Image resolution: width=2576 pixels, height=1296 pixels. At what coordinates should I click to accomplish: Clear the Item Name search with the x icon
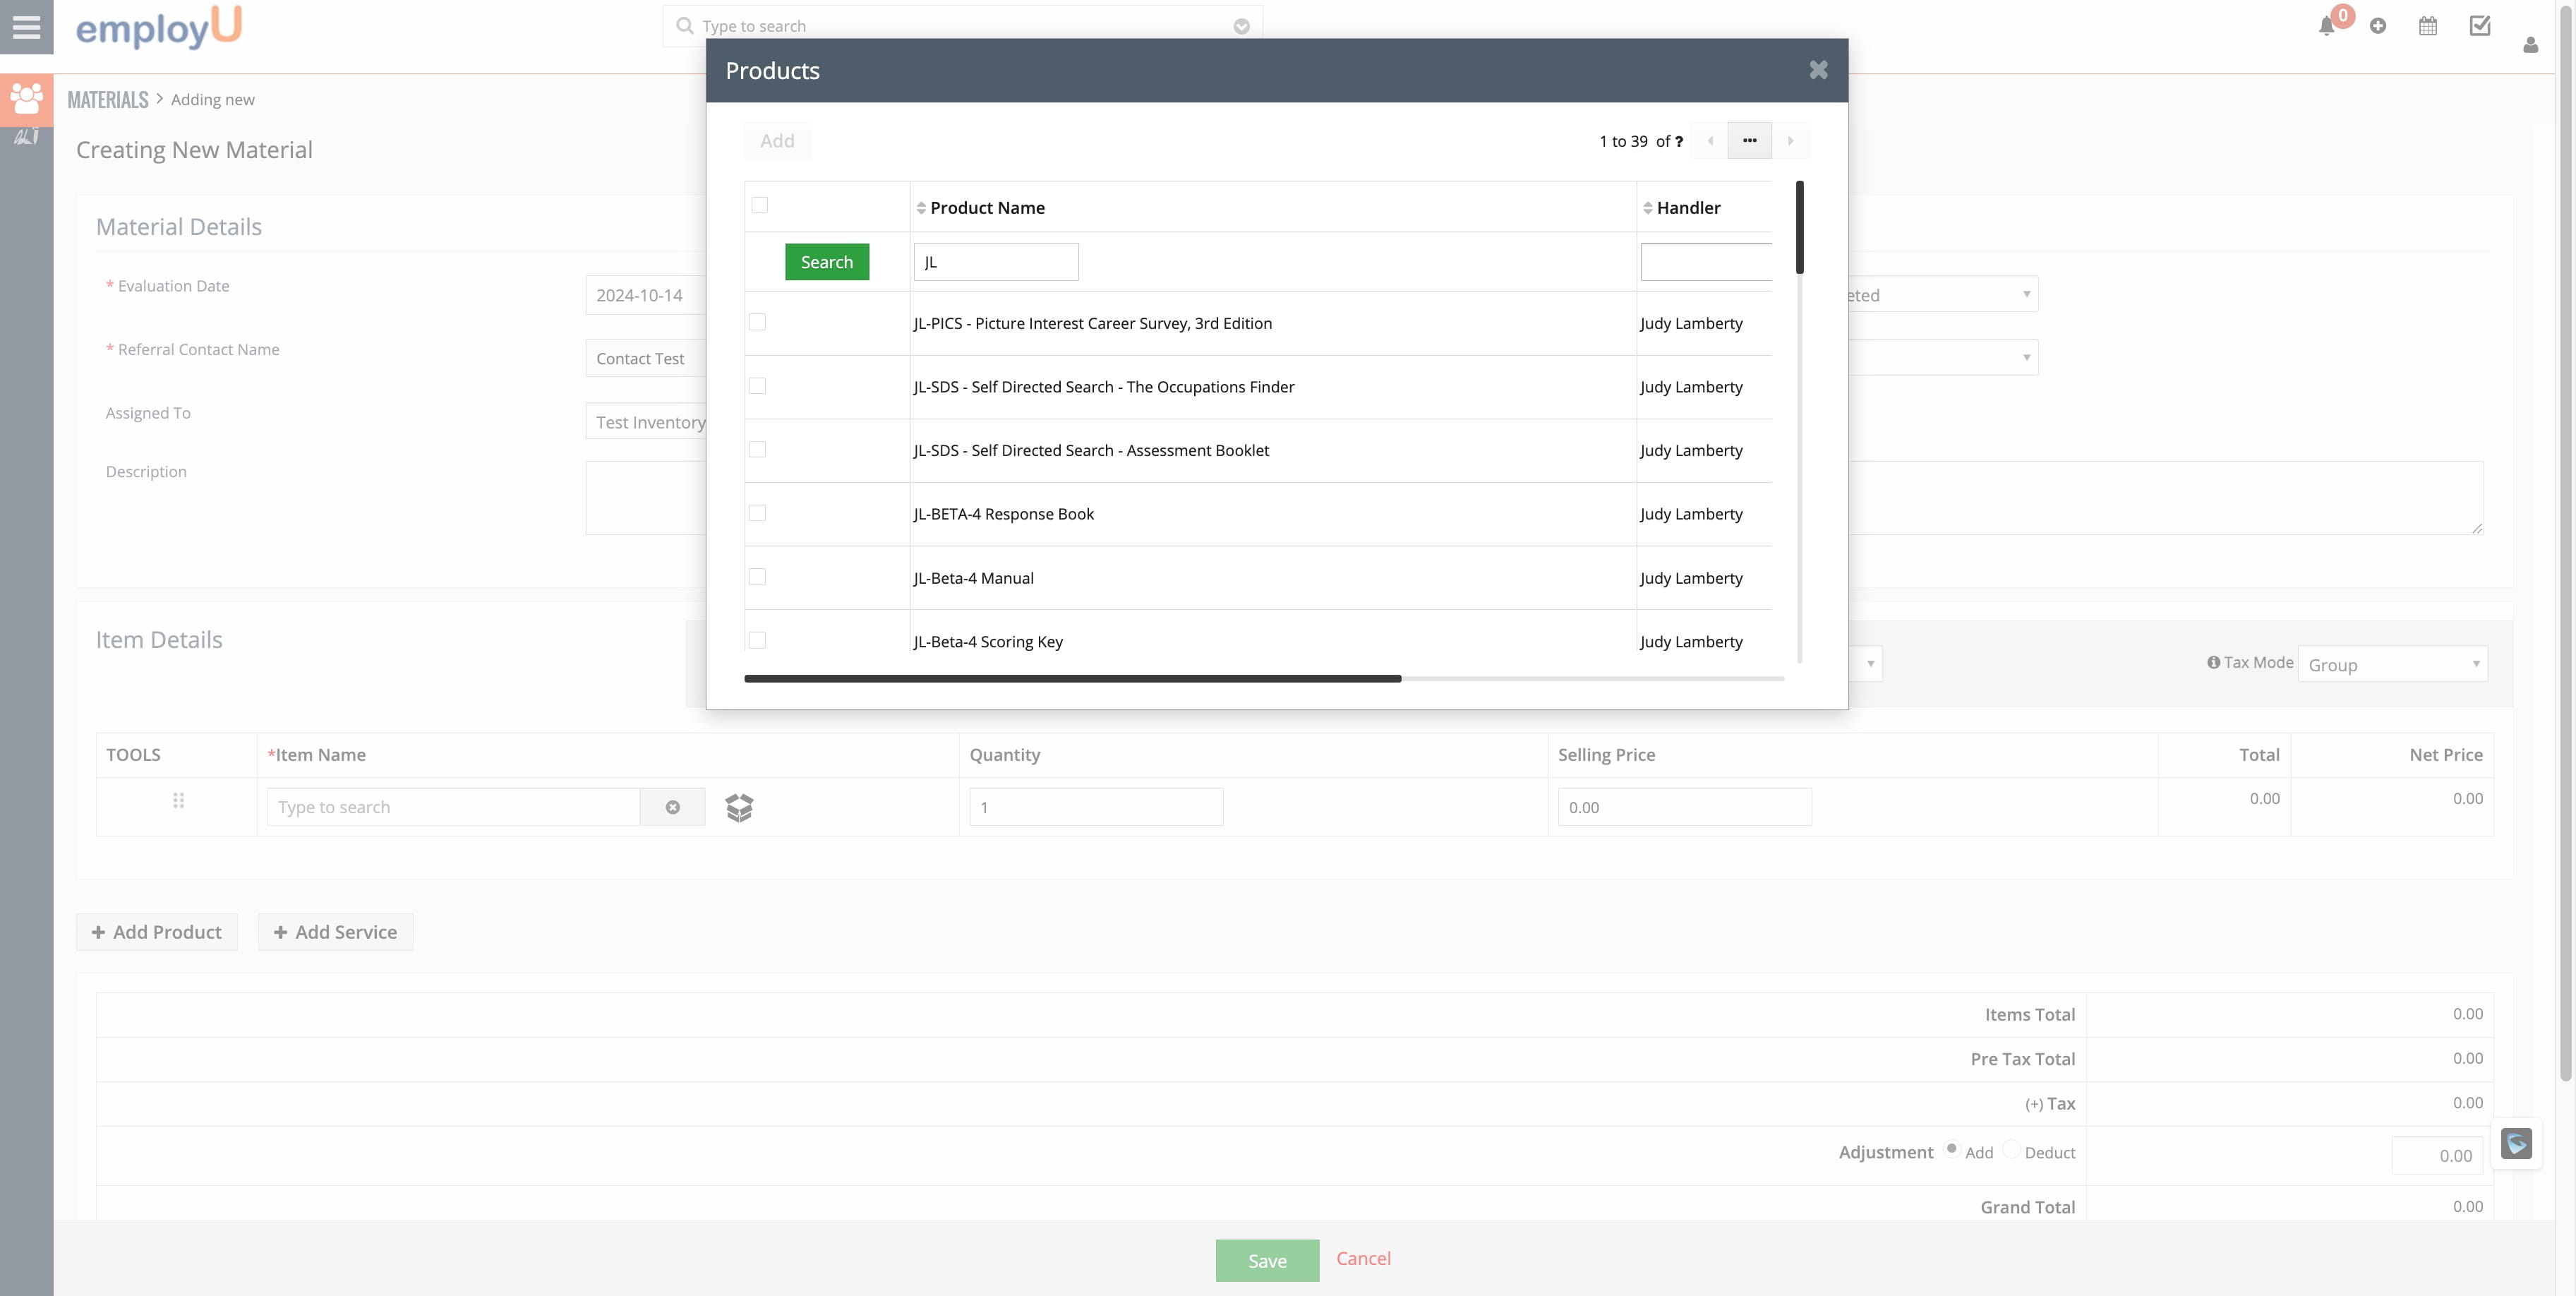coord(673,807)
